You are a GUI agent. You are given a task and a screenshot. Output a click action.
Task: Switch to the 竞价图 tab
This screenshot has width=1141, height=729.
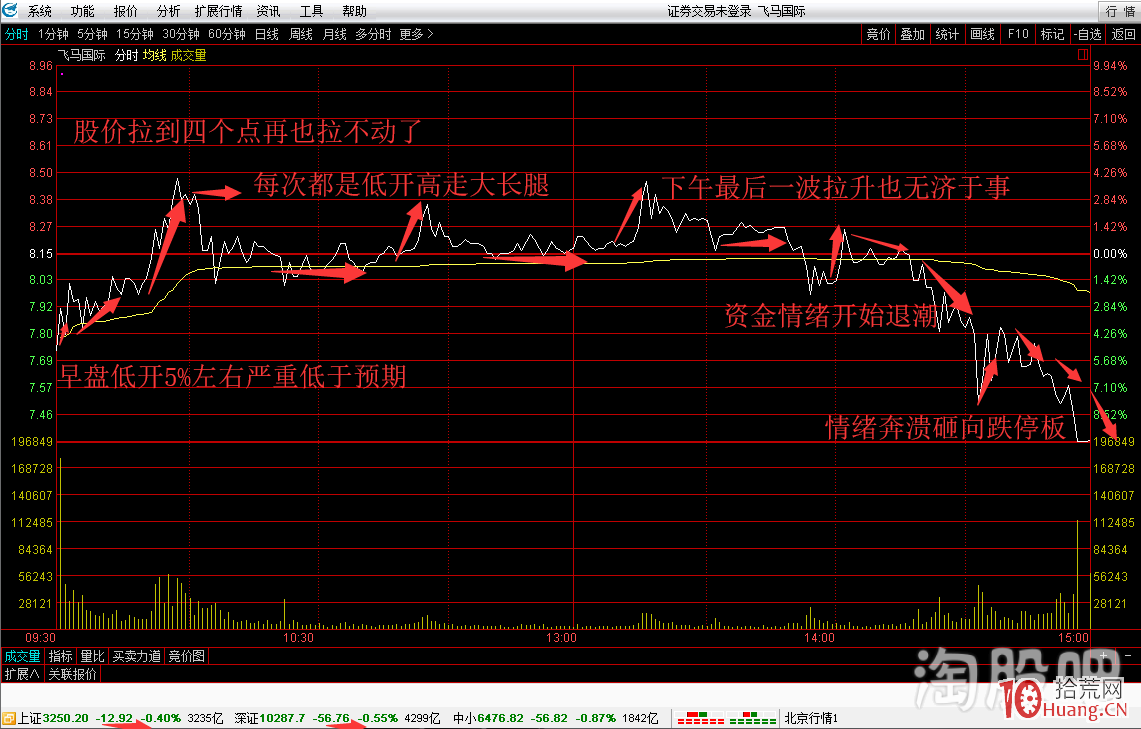pos(188,656)
